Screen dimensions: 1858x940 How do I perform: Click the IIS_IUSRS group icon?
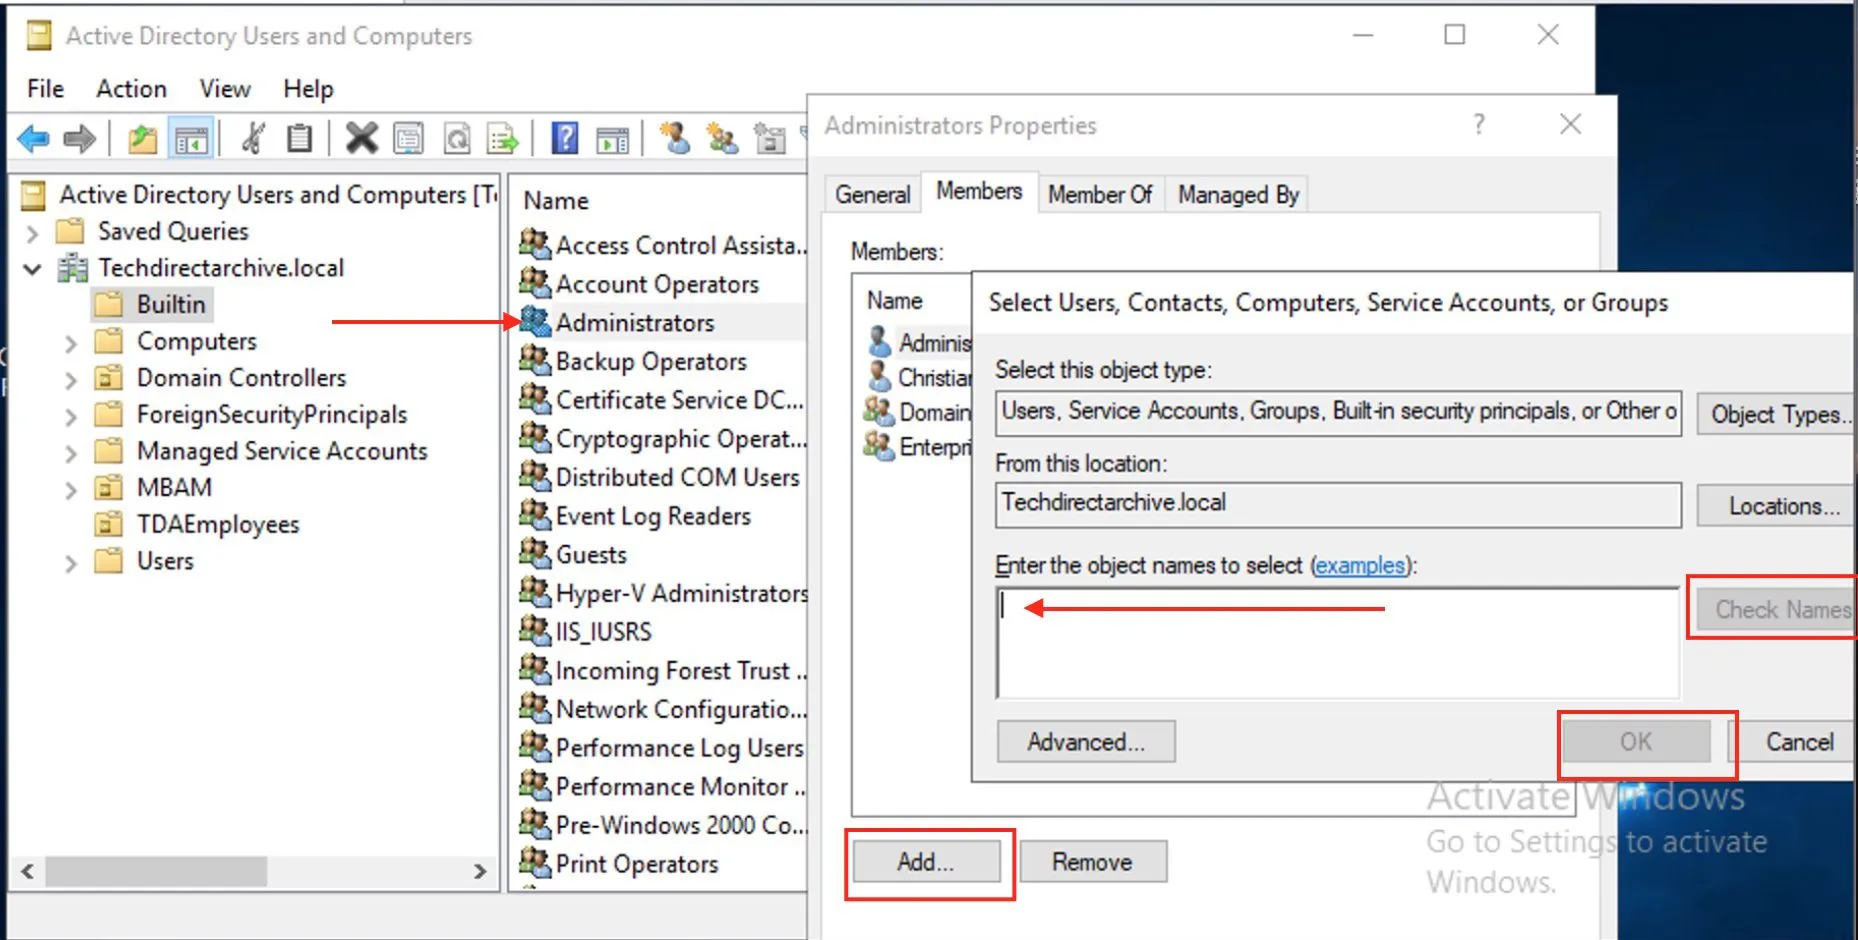click(x=535, y=631)
